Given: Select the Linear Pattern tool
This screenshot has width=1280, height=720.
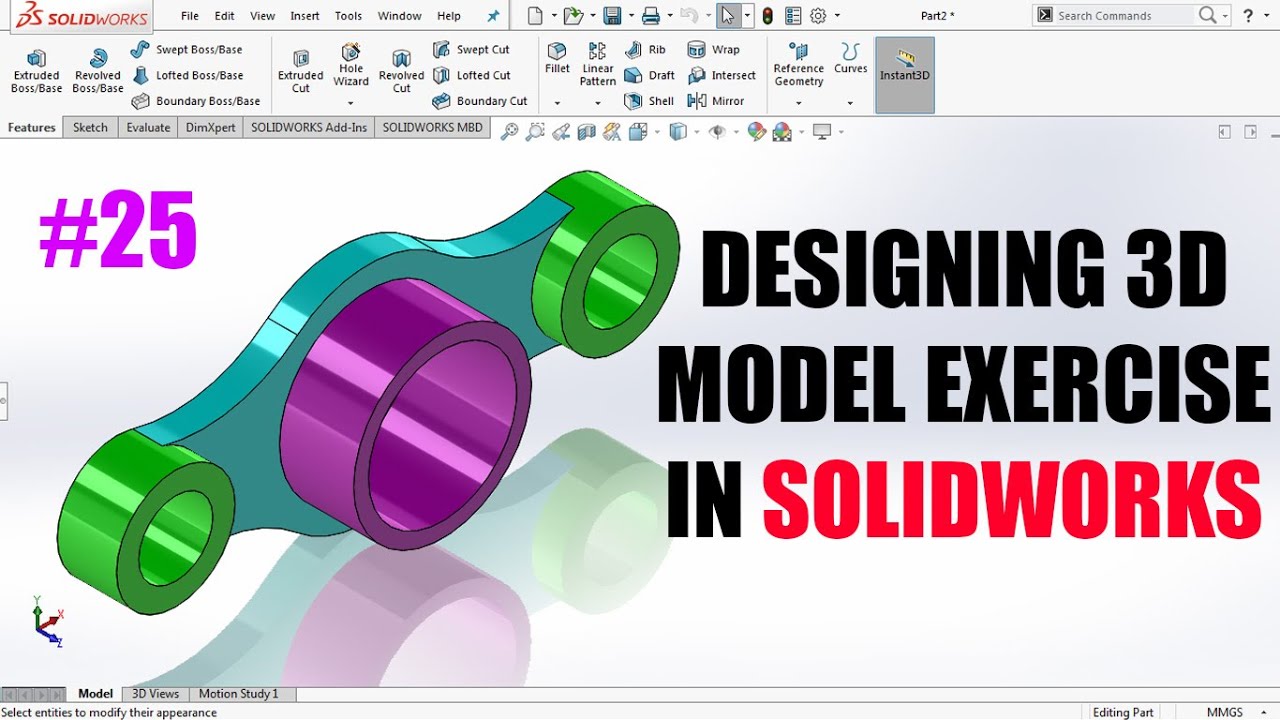Looking at the screenshot, I should coord(597,65).
